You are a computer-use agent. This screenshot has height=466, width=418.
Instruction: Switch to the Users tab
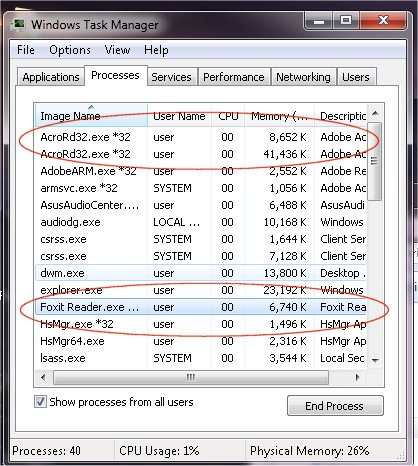tap(356, 77)
